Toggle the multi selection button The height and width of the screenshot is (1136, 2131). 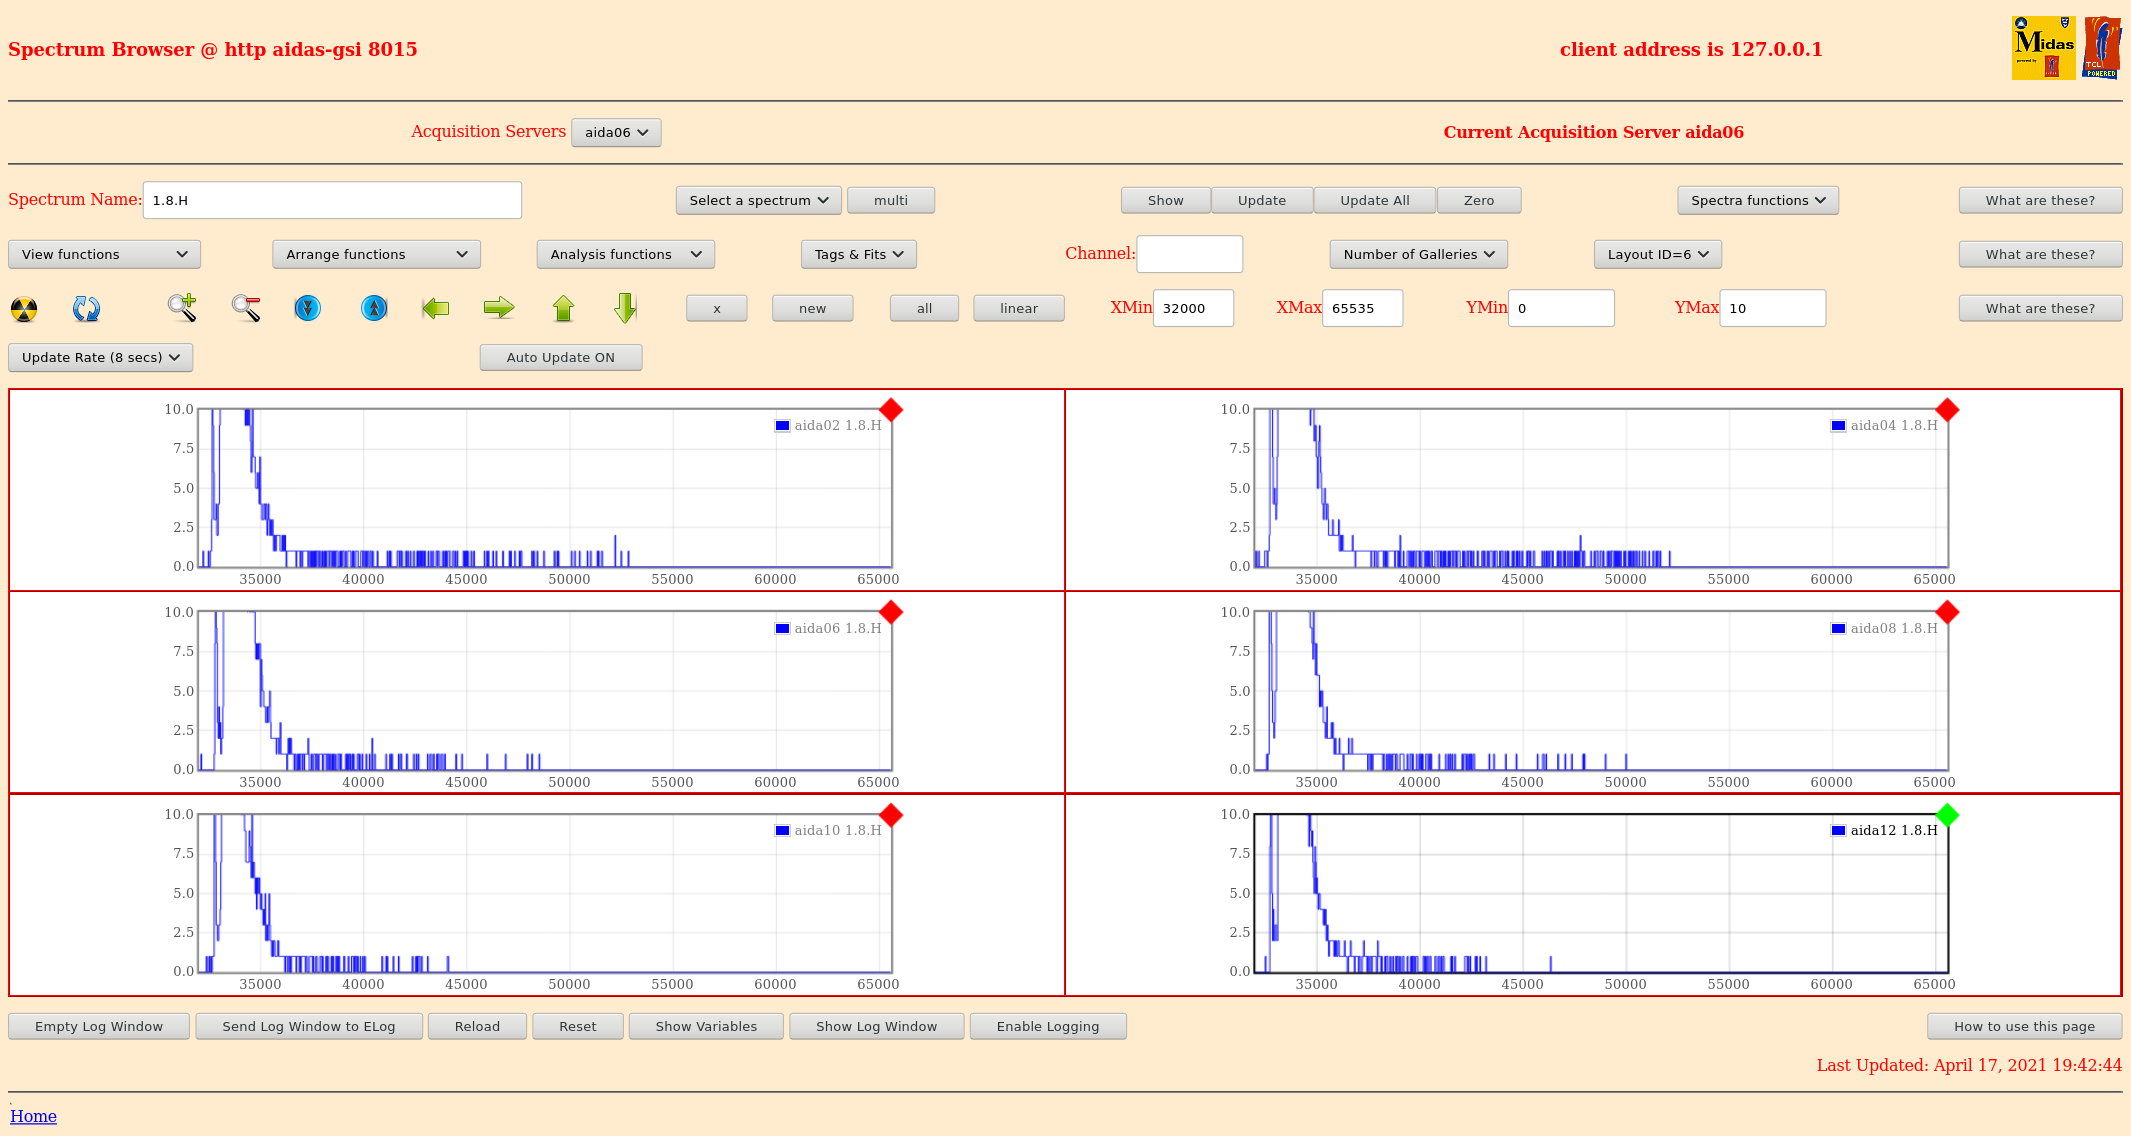pyautogui.click(x=890, y=201)
